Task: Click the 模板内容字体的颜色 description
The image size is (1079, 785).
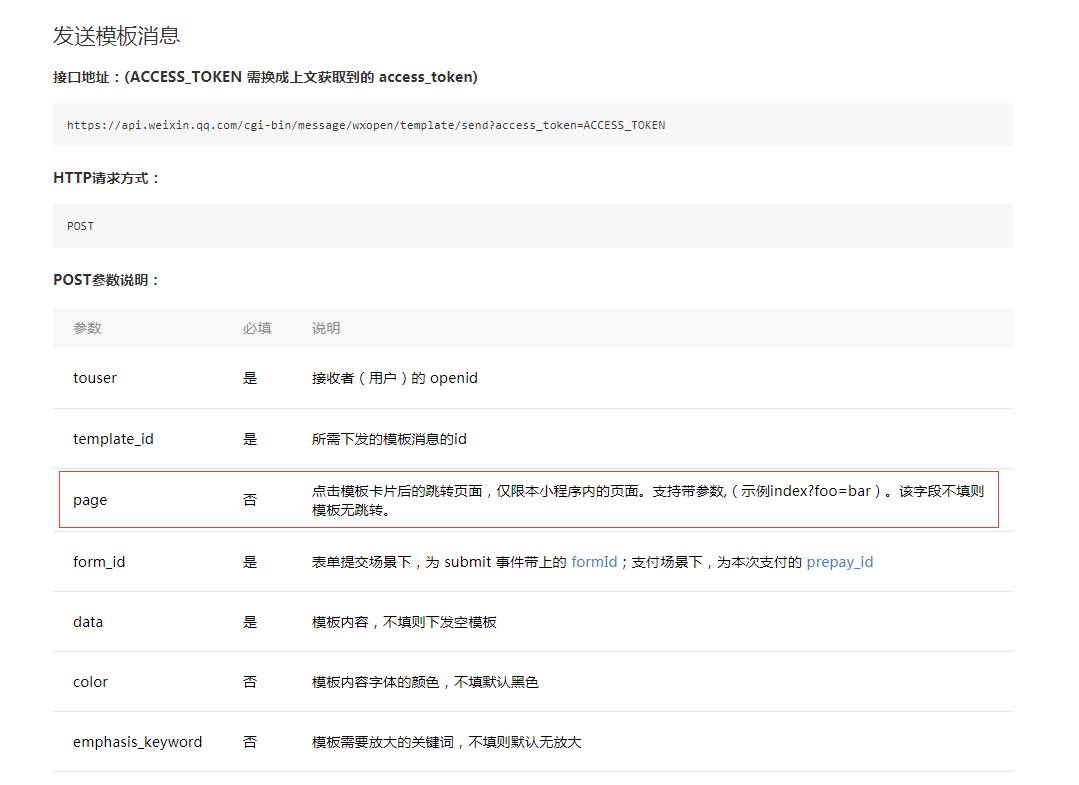Action: pyautogui.click(x=425, y=682)
